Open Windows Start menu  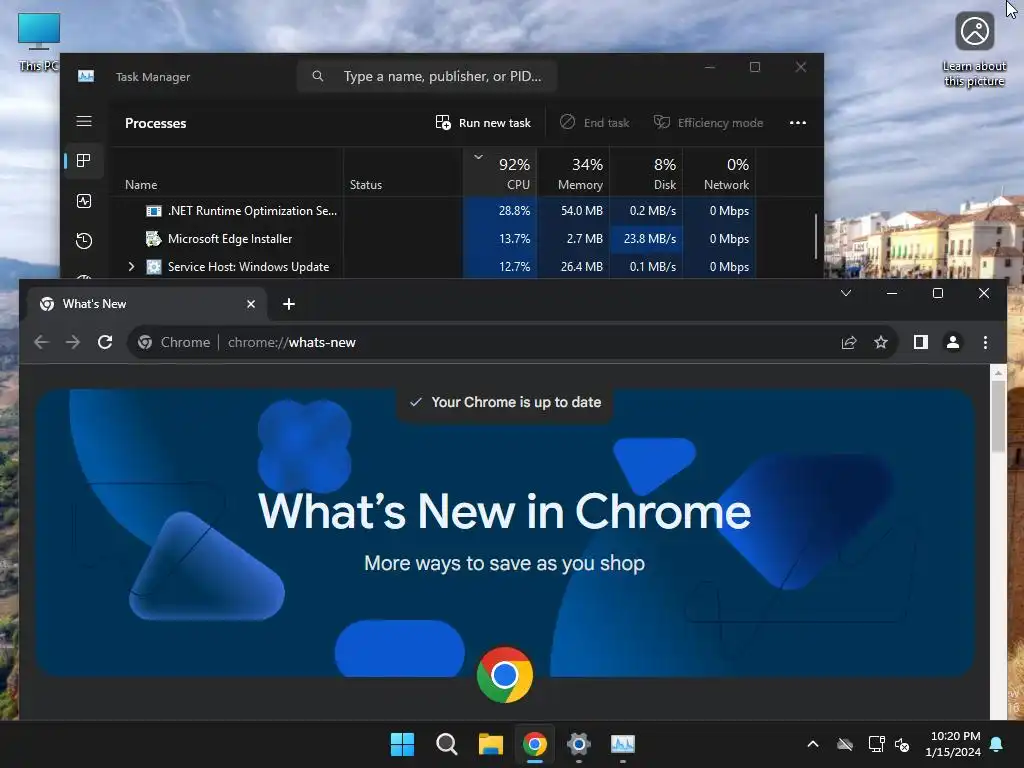402,744
